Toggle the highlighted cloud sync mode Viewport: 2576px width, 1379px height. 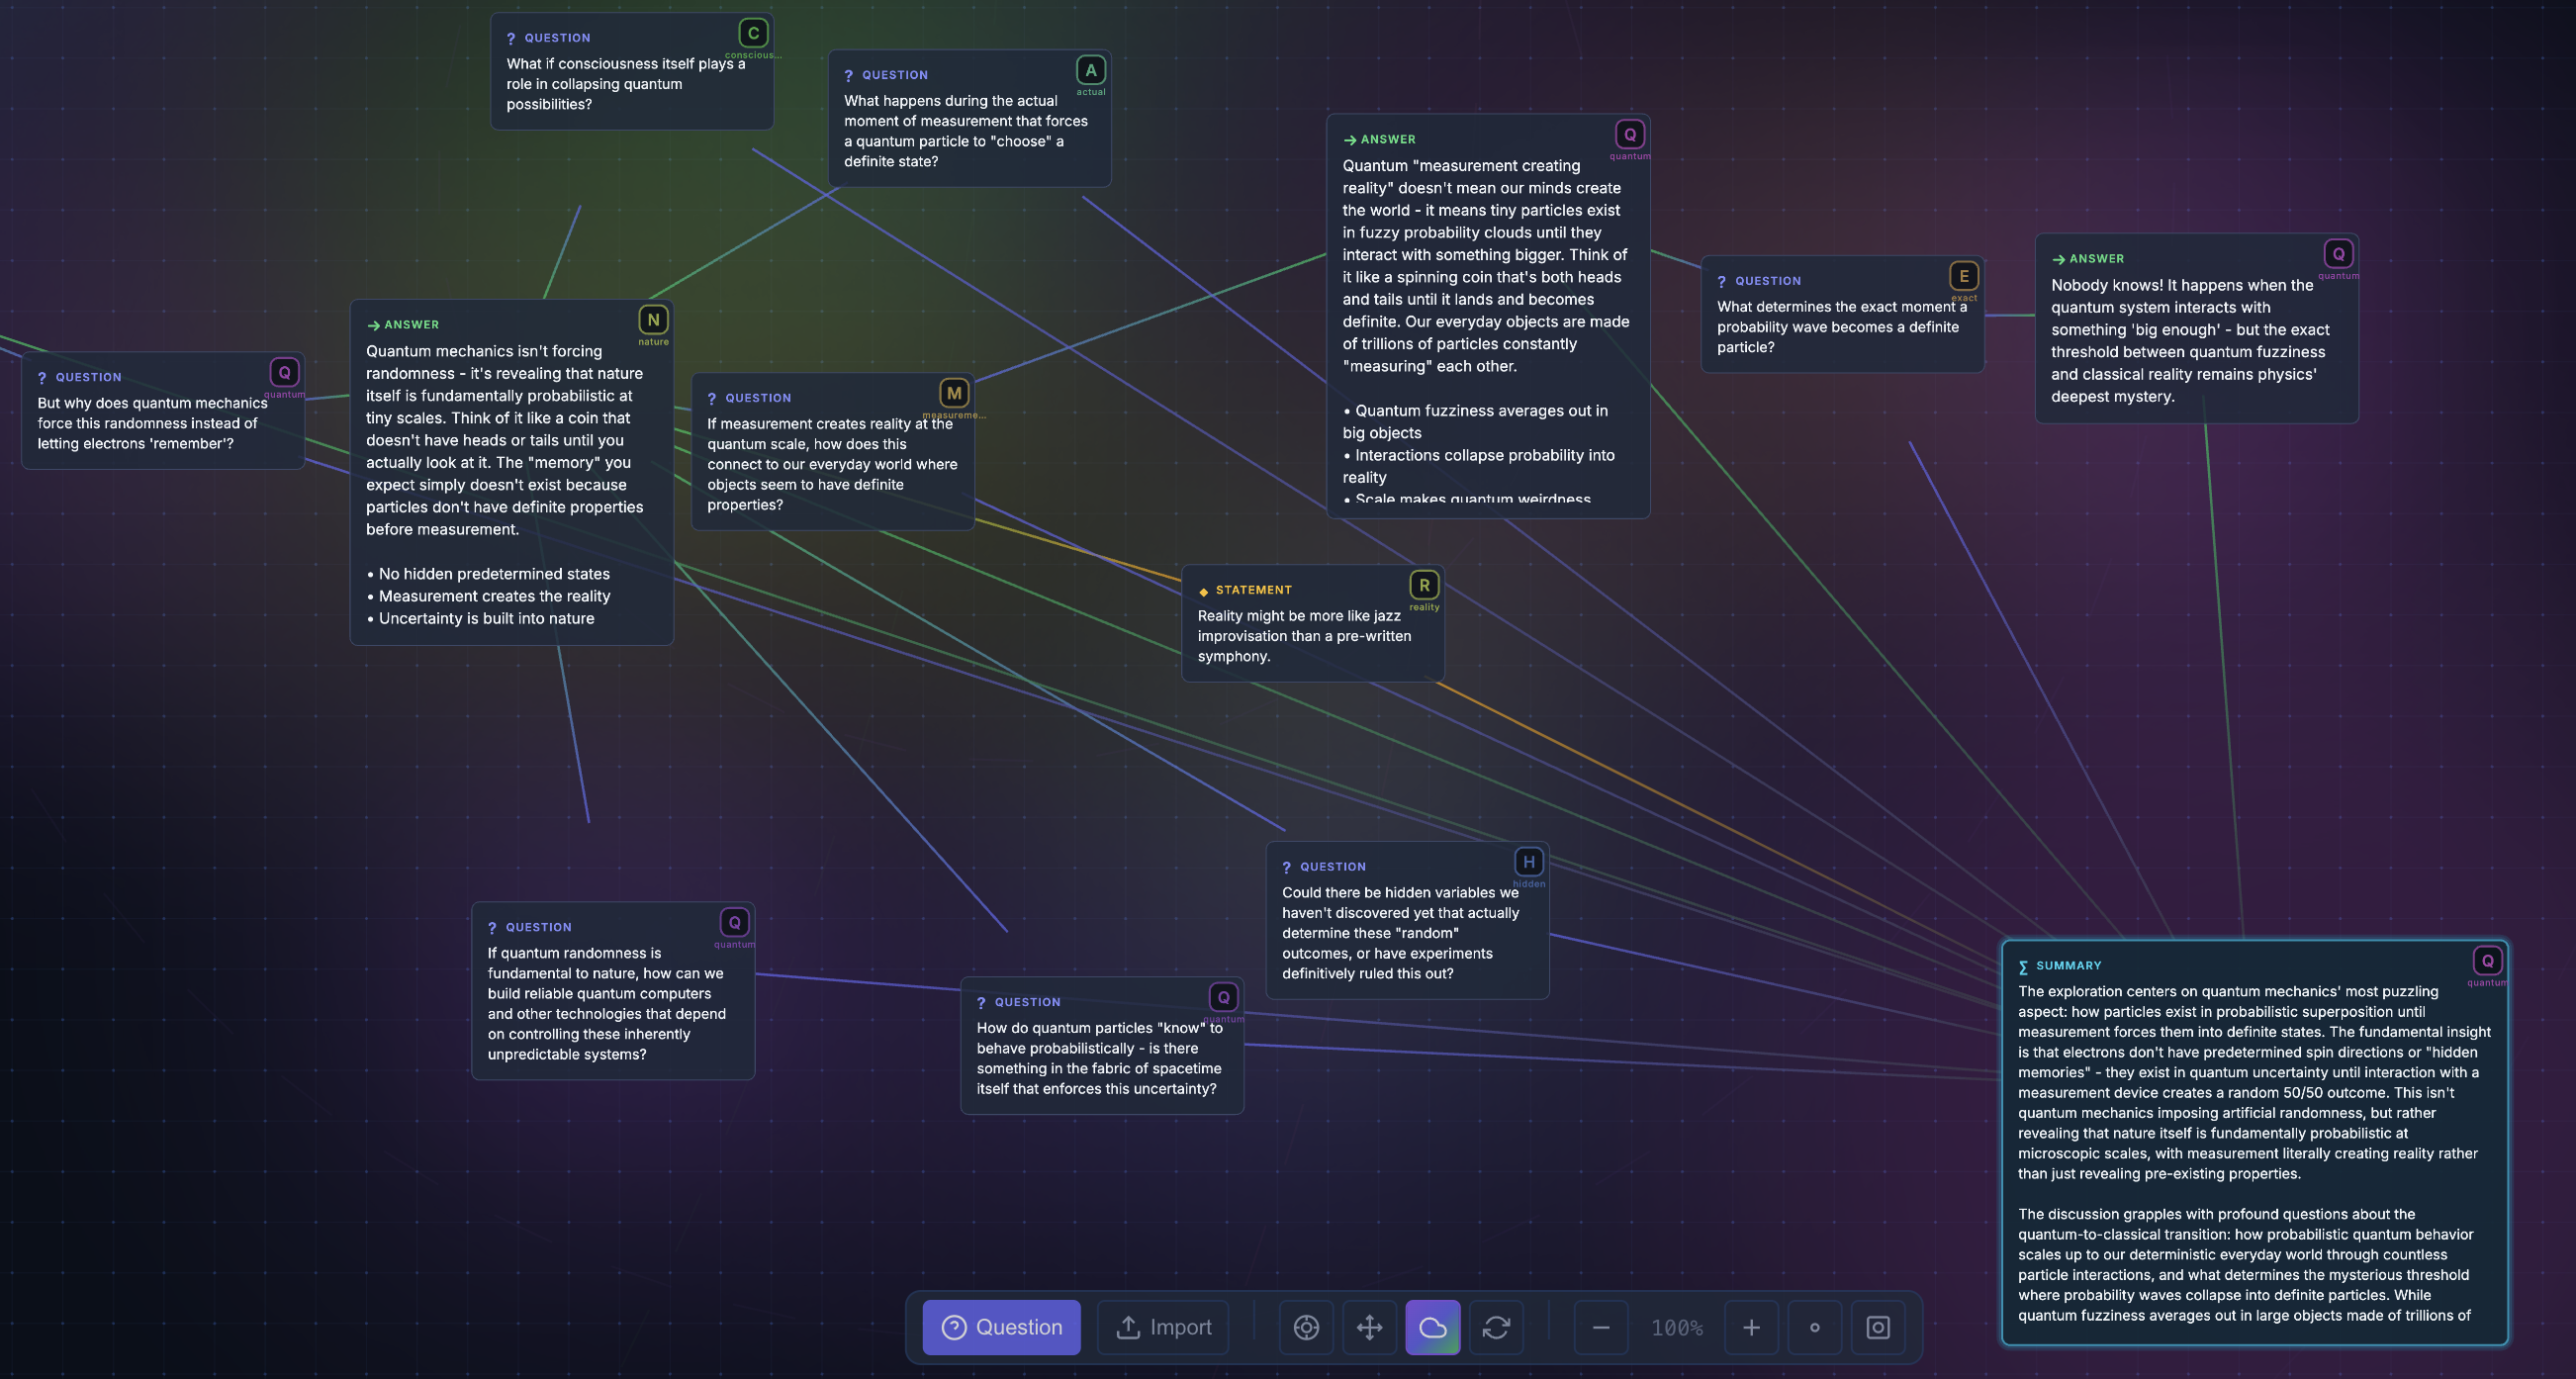click(x=1432, y=1327)
